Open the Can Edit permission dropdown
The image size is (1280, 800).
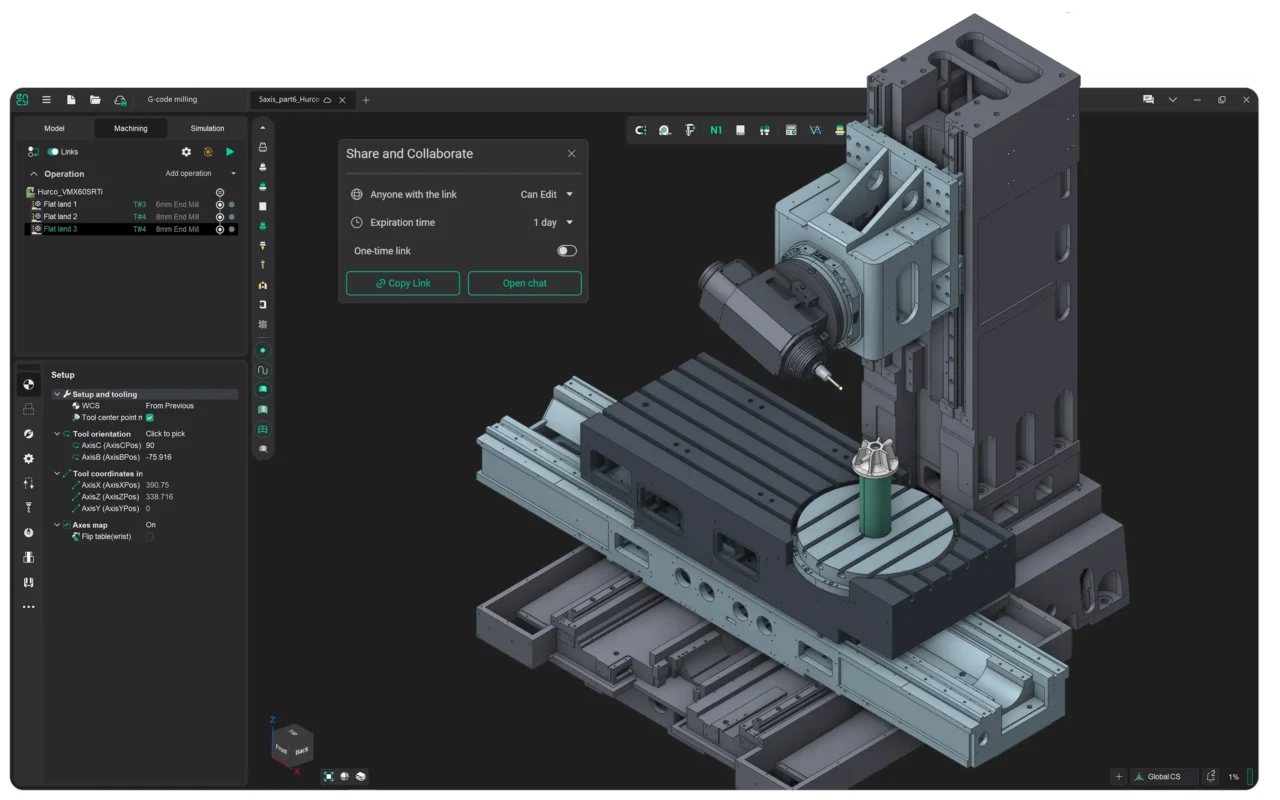point(547,195)
